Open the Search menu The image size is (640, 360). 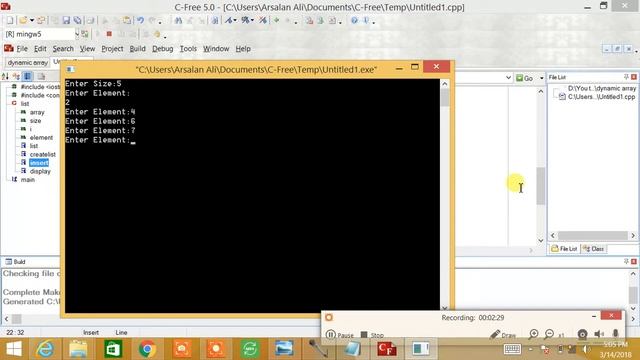tap(63, 49)
